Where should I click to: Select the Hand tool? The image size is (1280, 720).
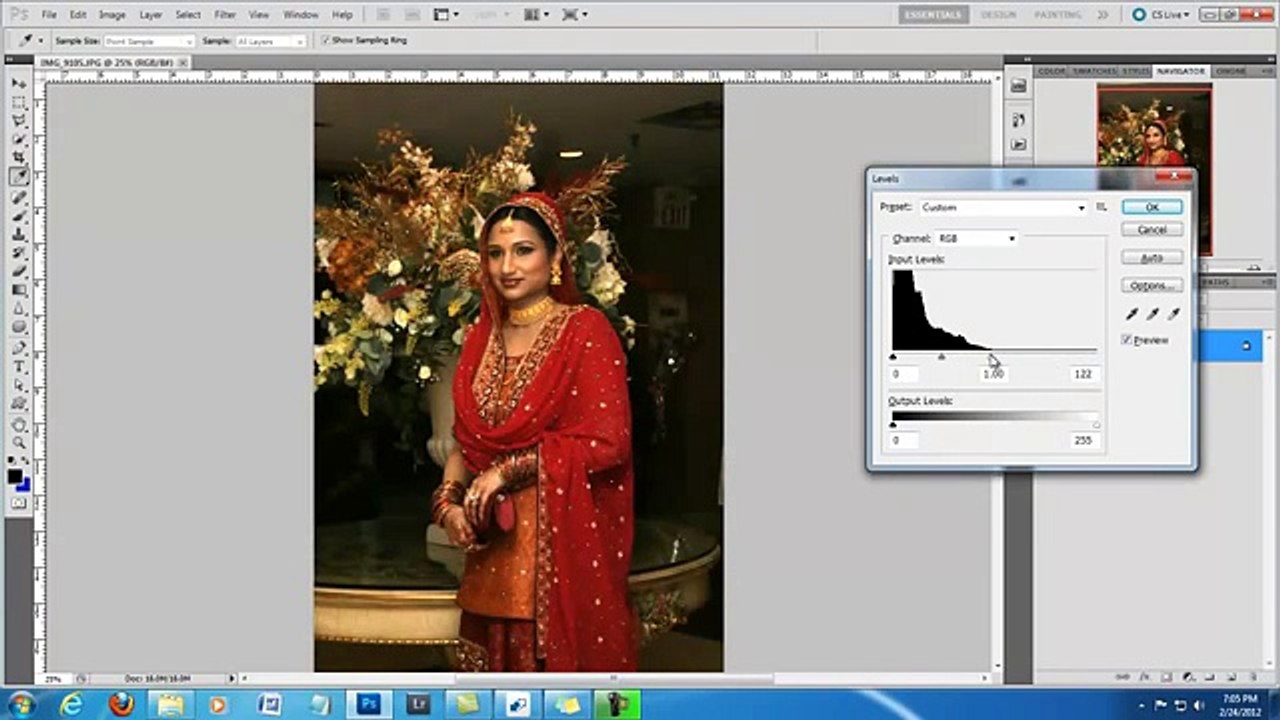(x=19, y=425)
